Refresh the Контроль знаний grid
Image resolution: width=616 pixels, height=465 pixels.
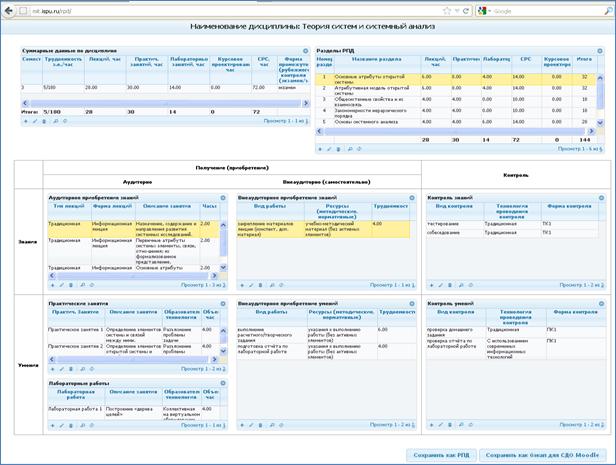471,285
